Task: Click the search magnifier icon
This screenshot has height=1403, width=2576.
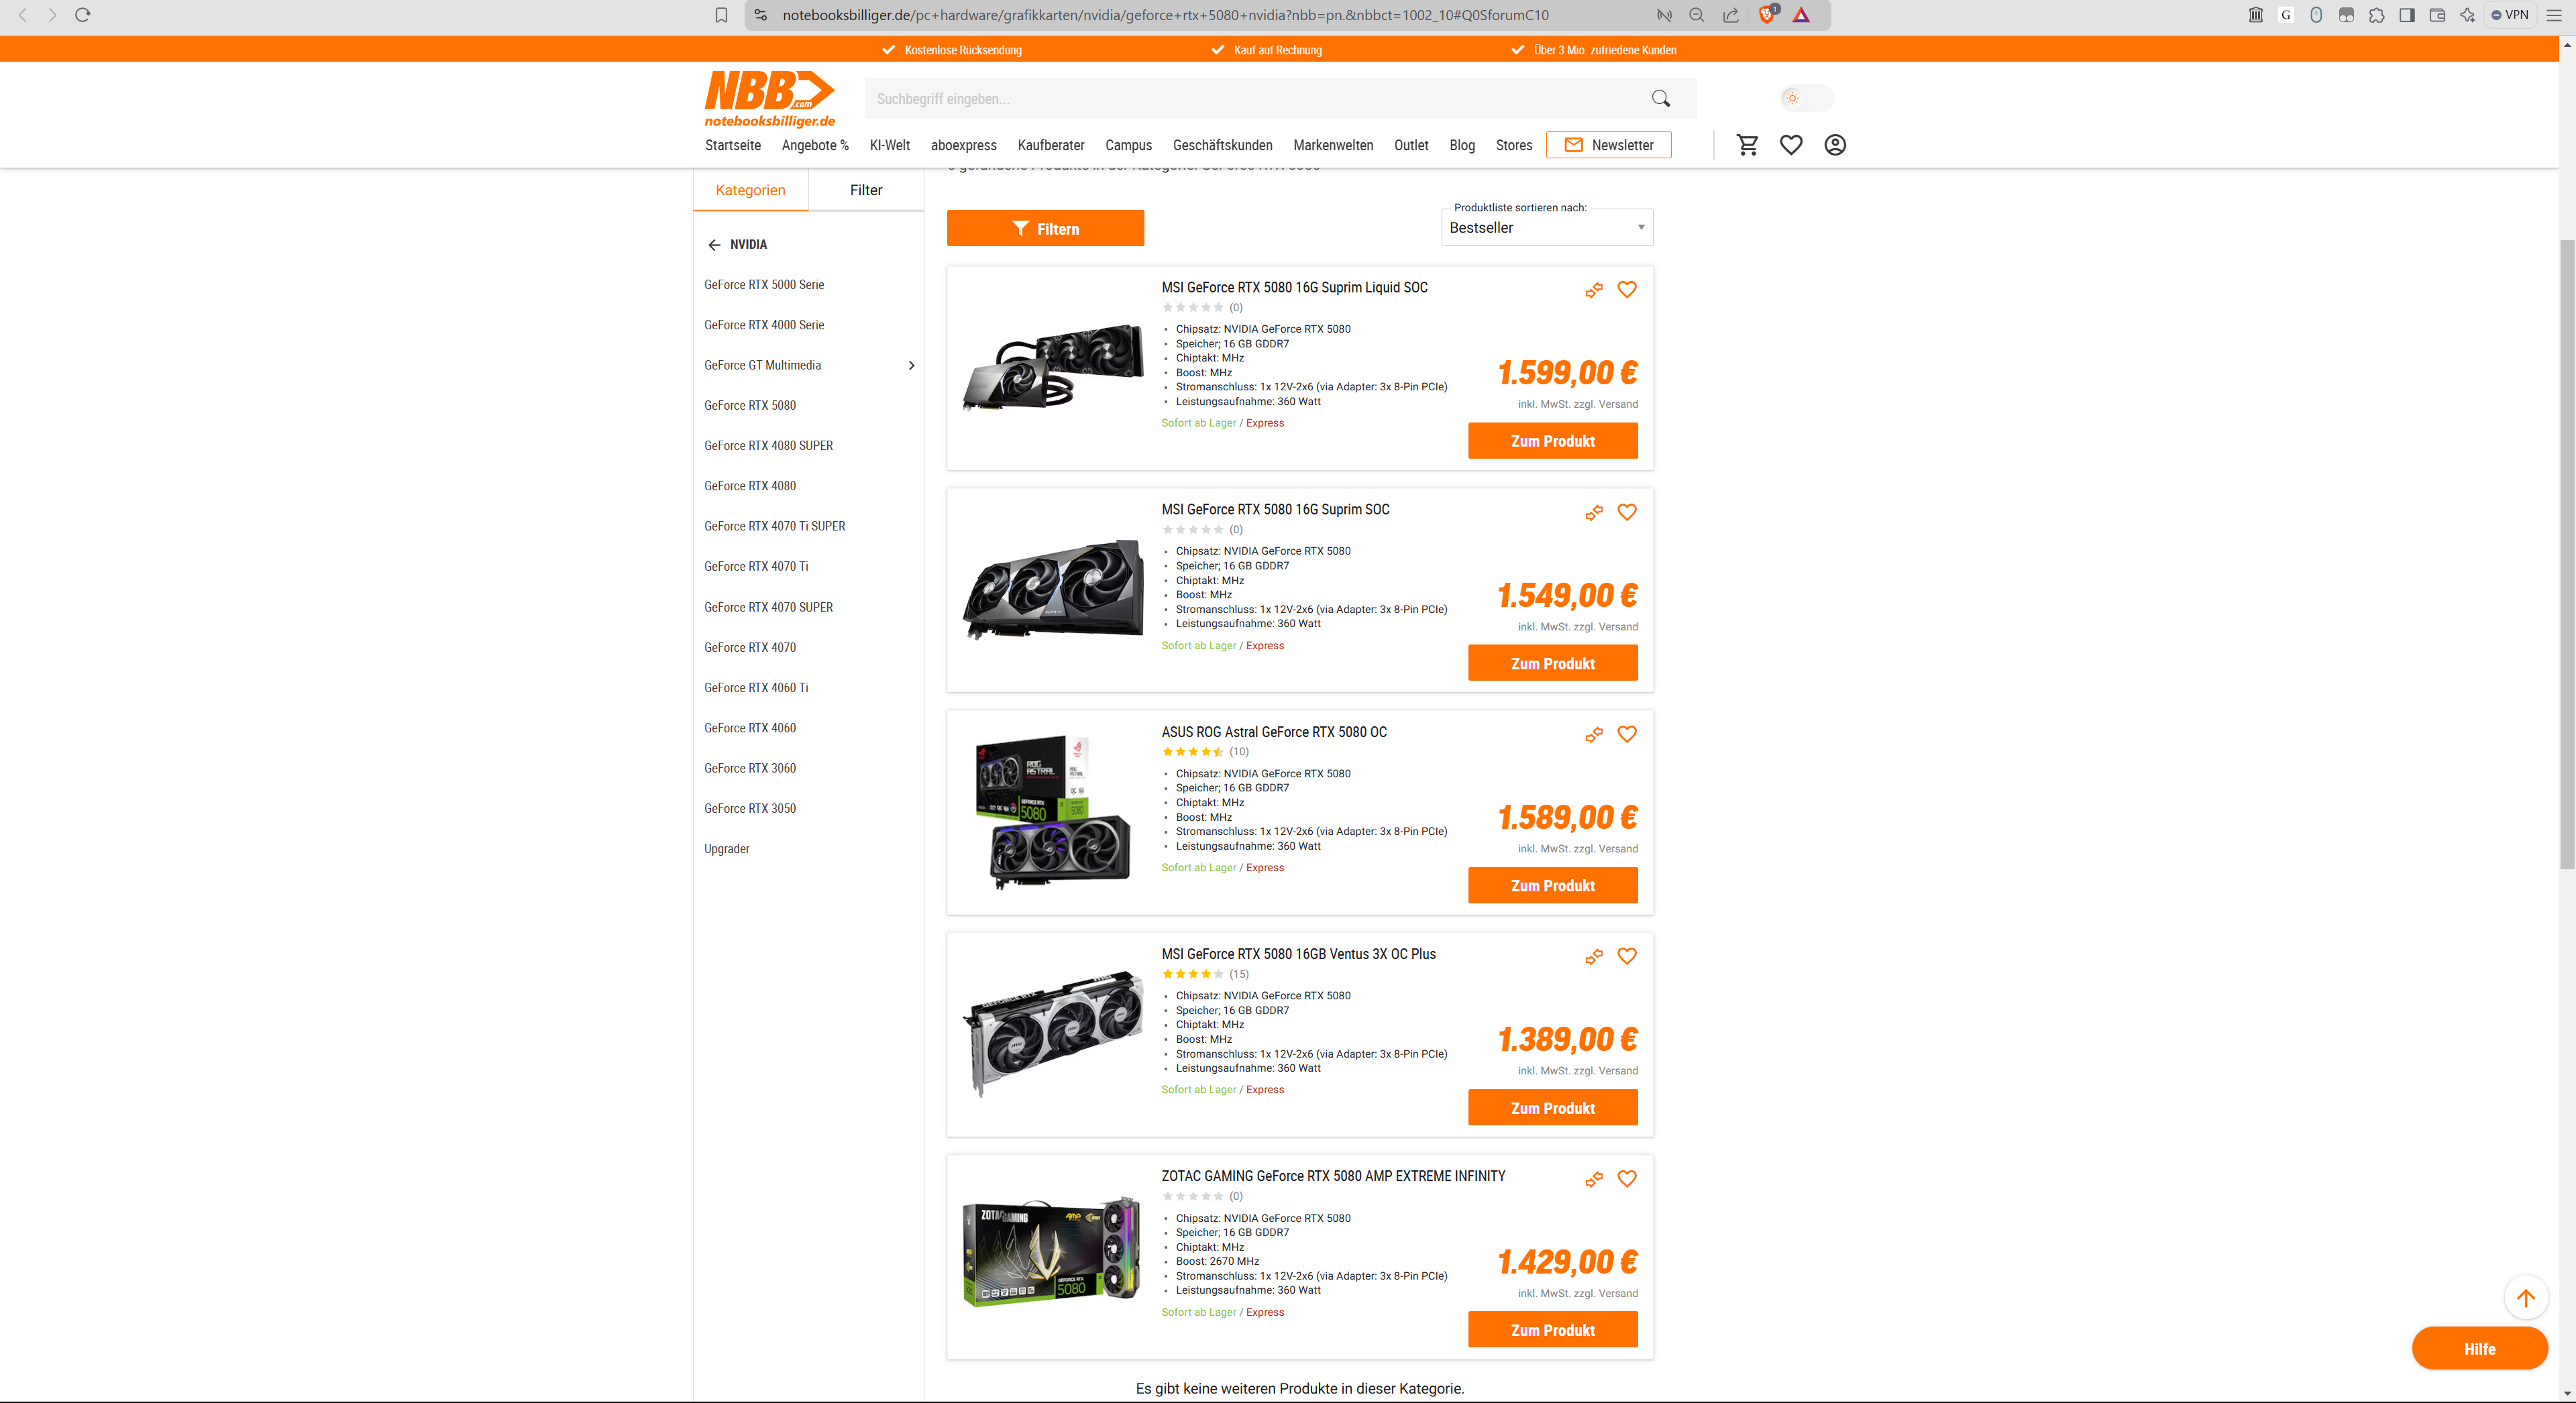Action: point(1661,98)
